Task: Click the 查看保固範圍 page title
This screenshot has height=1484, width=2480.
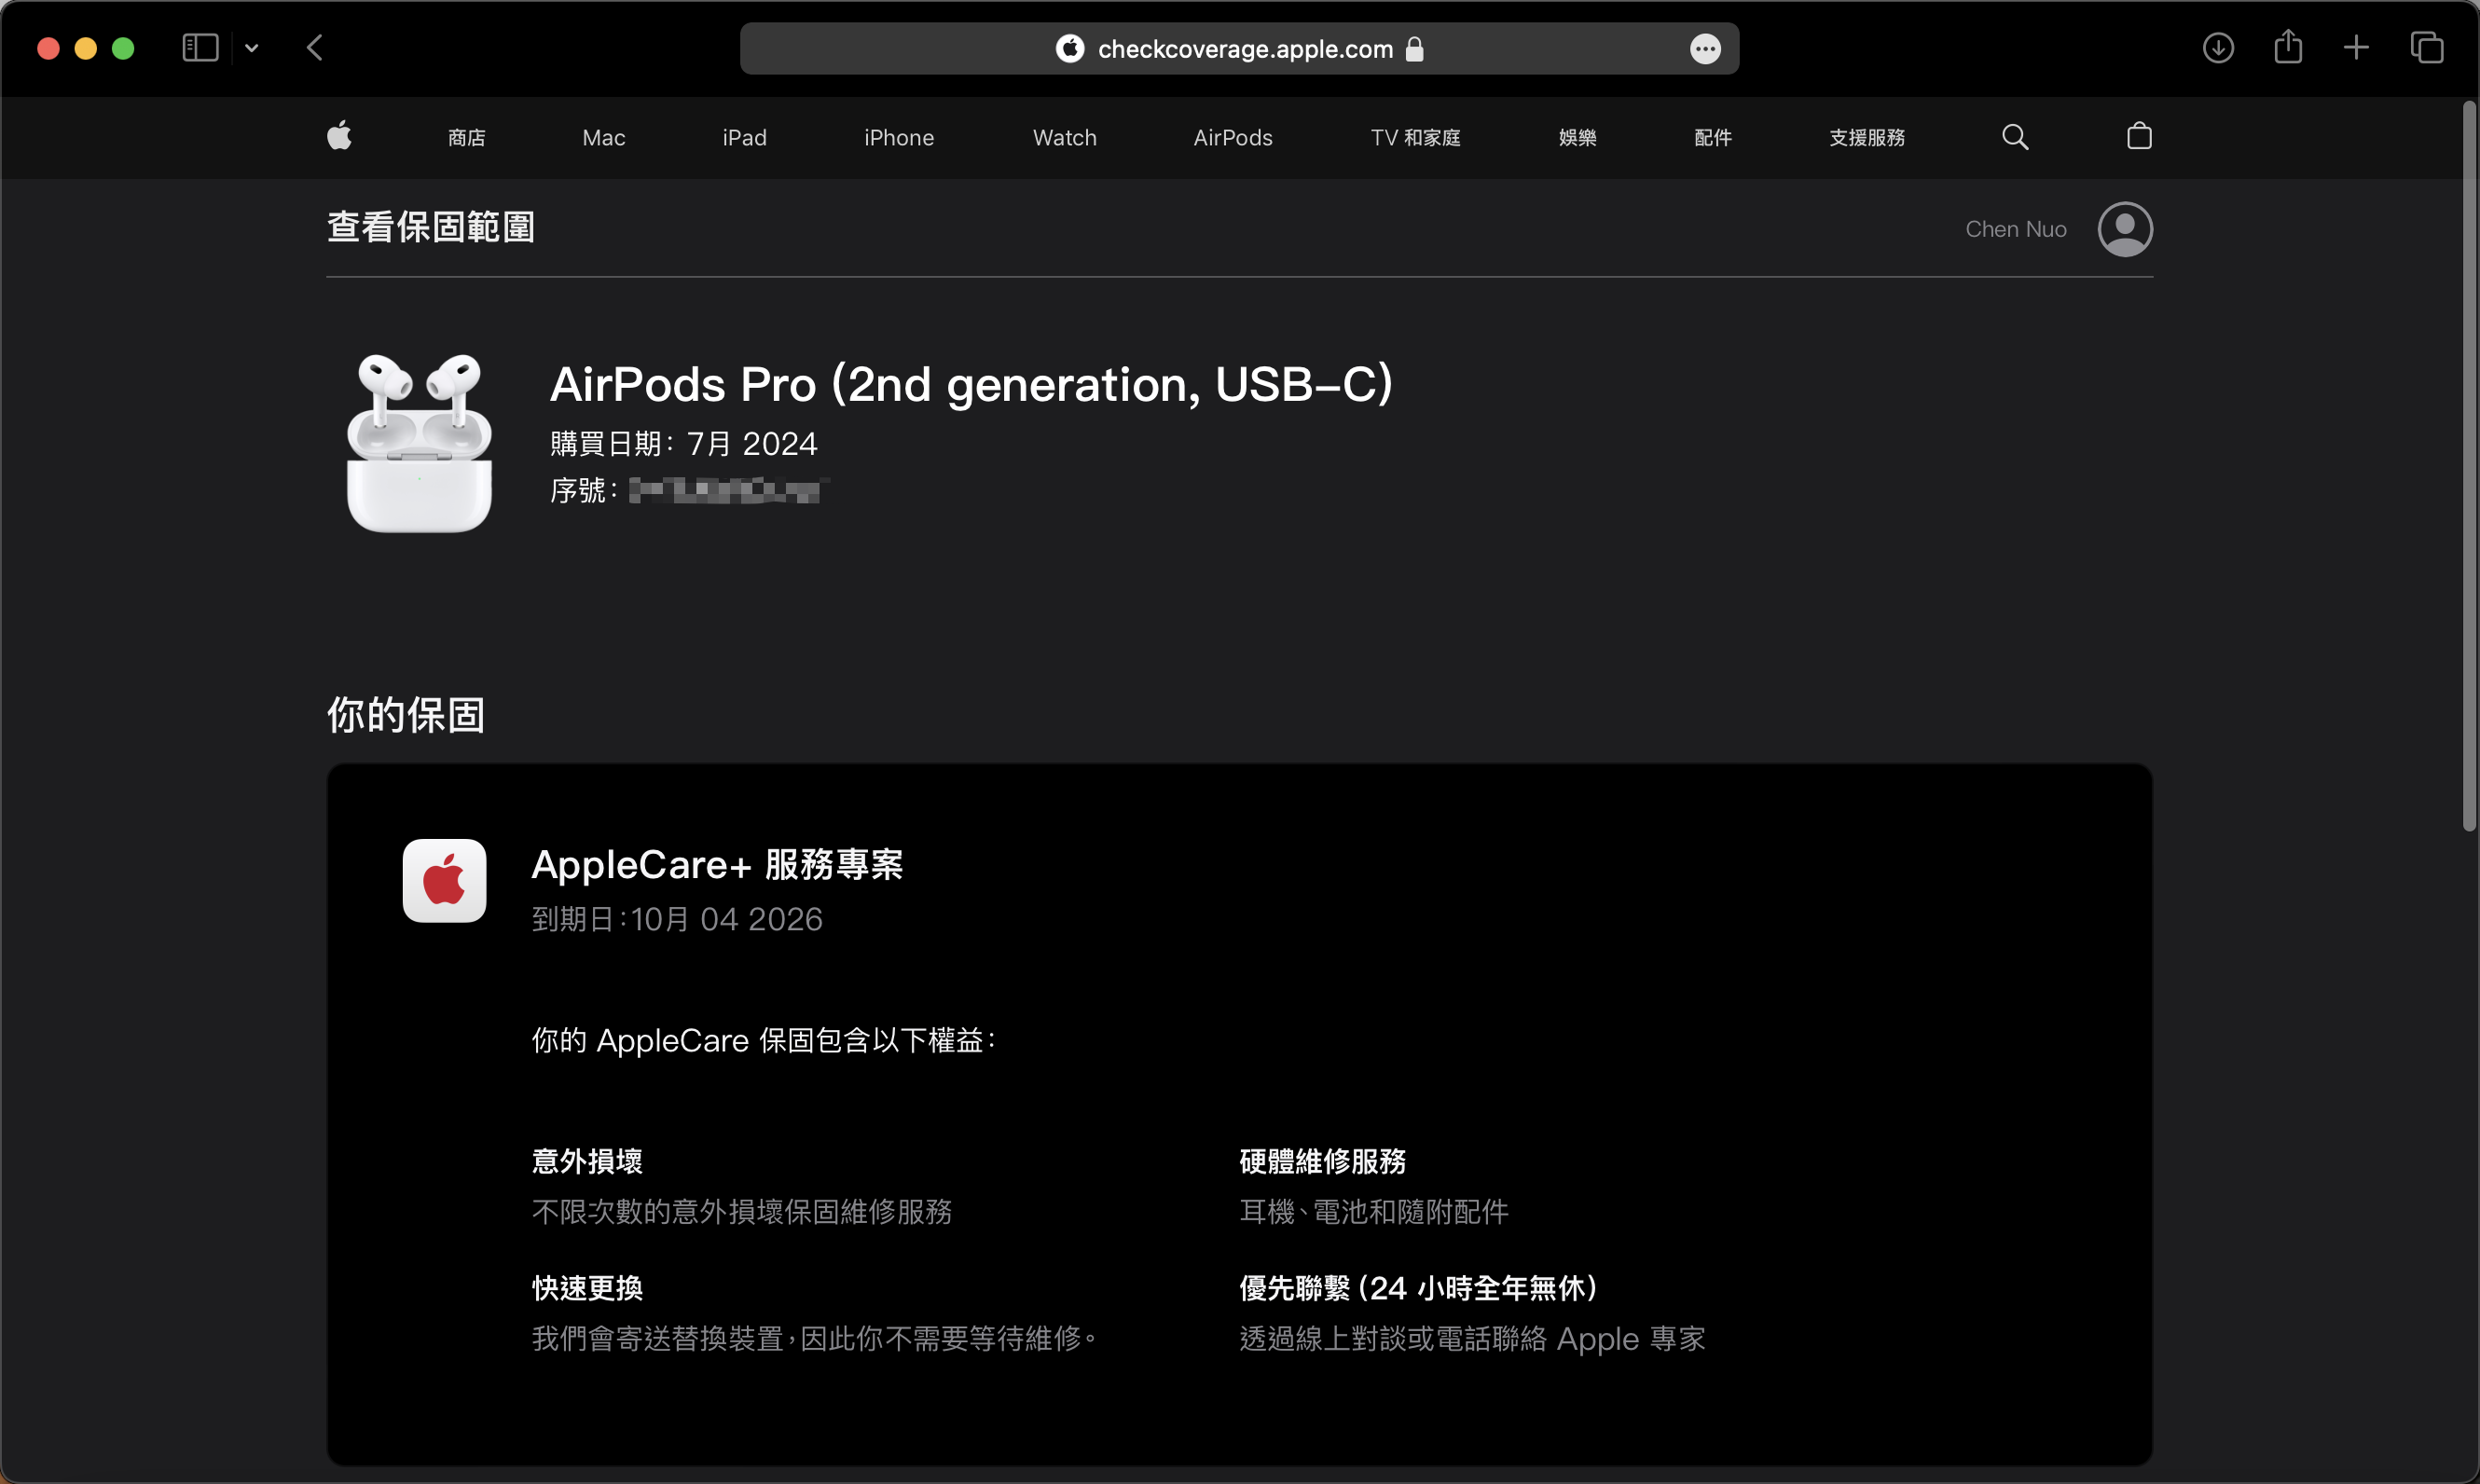Action: click(431, 227)
